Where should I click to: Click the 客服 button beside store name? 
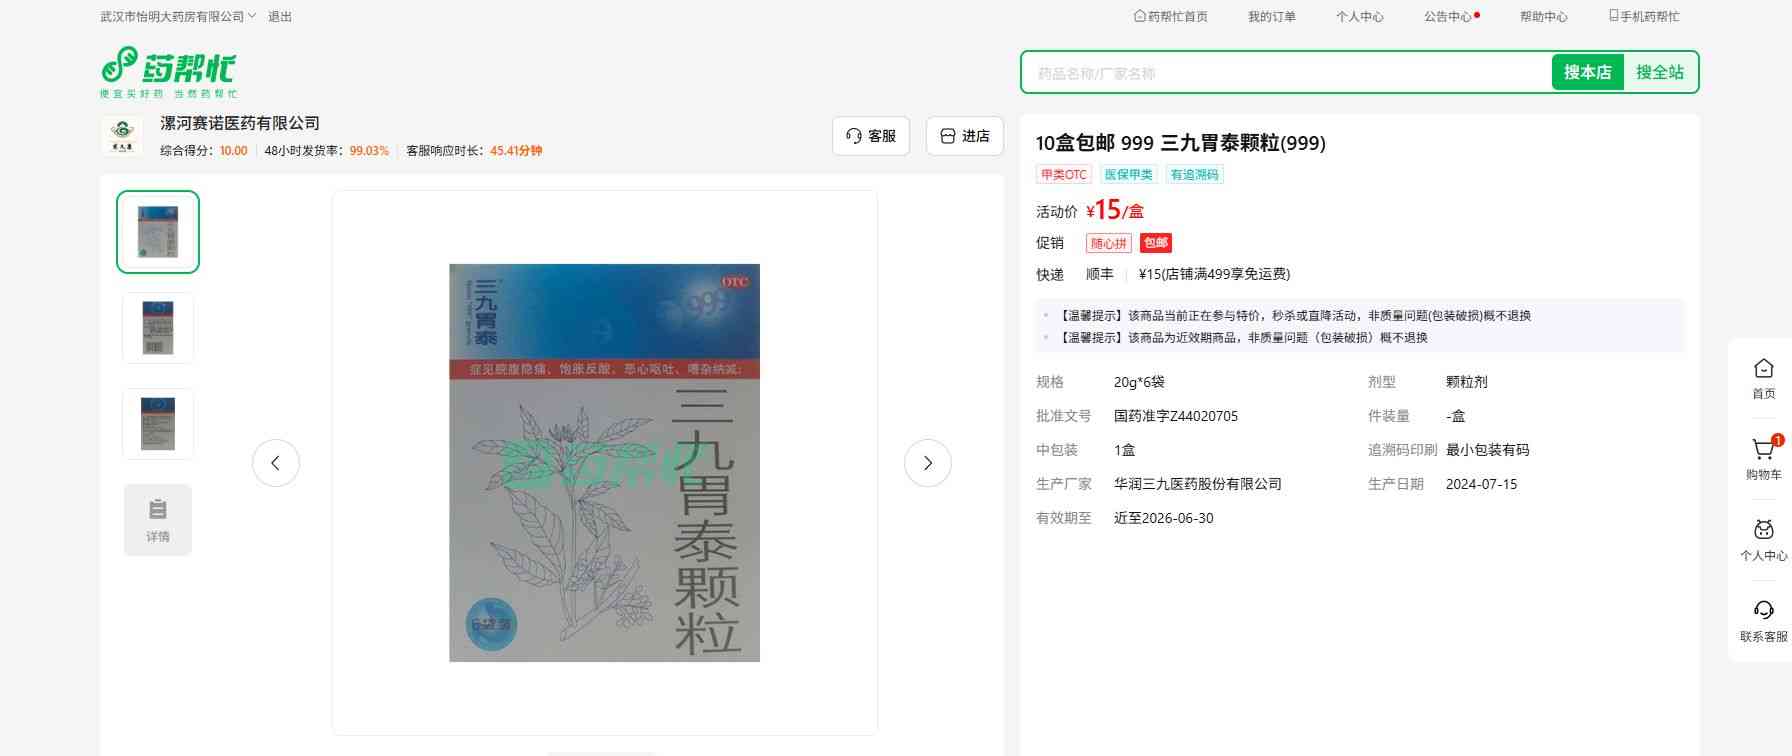(871, 136)
